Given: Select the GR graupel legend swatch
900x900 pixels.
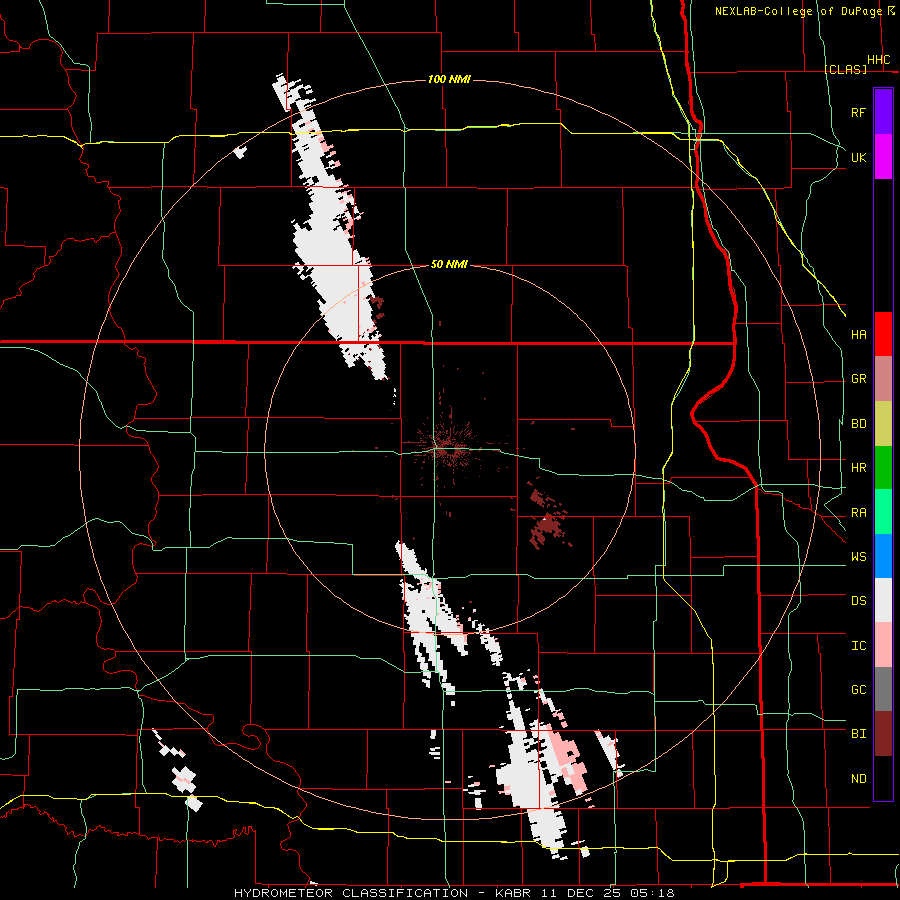Looking at the screenshot, I should pos(883,378).
